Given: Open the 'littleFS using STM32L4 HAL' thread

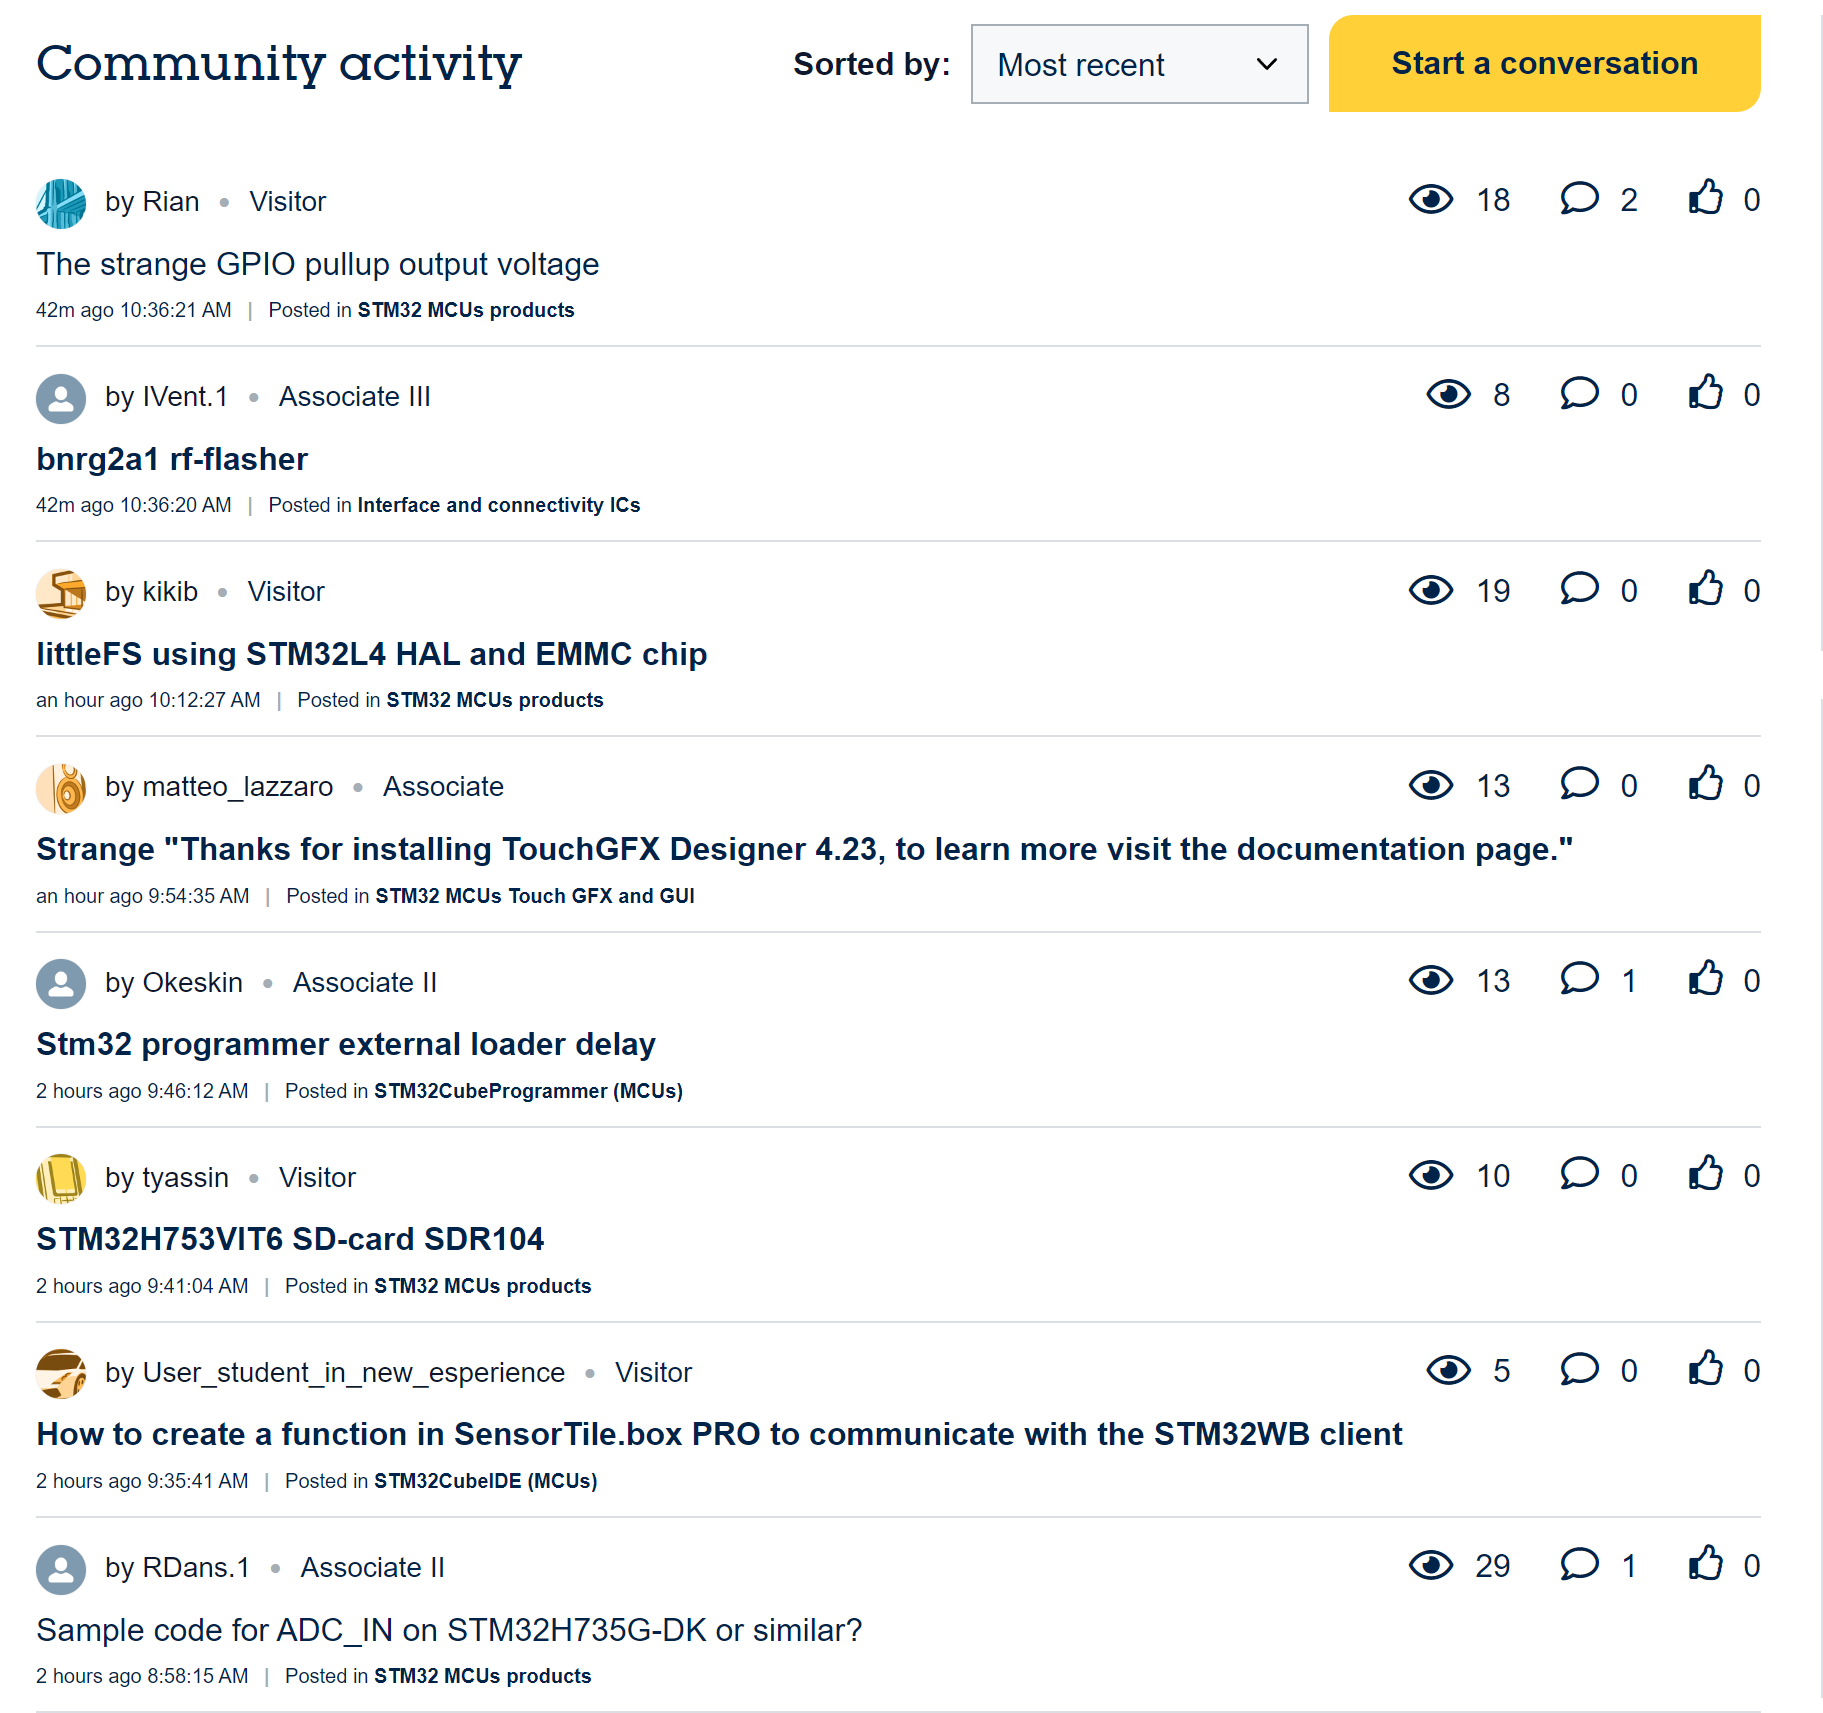Looking at the screenshot, I should (372, 654).
